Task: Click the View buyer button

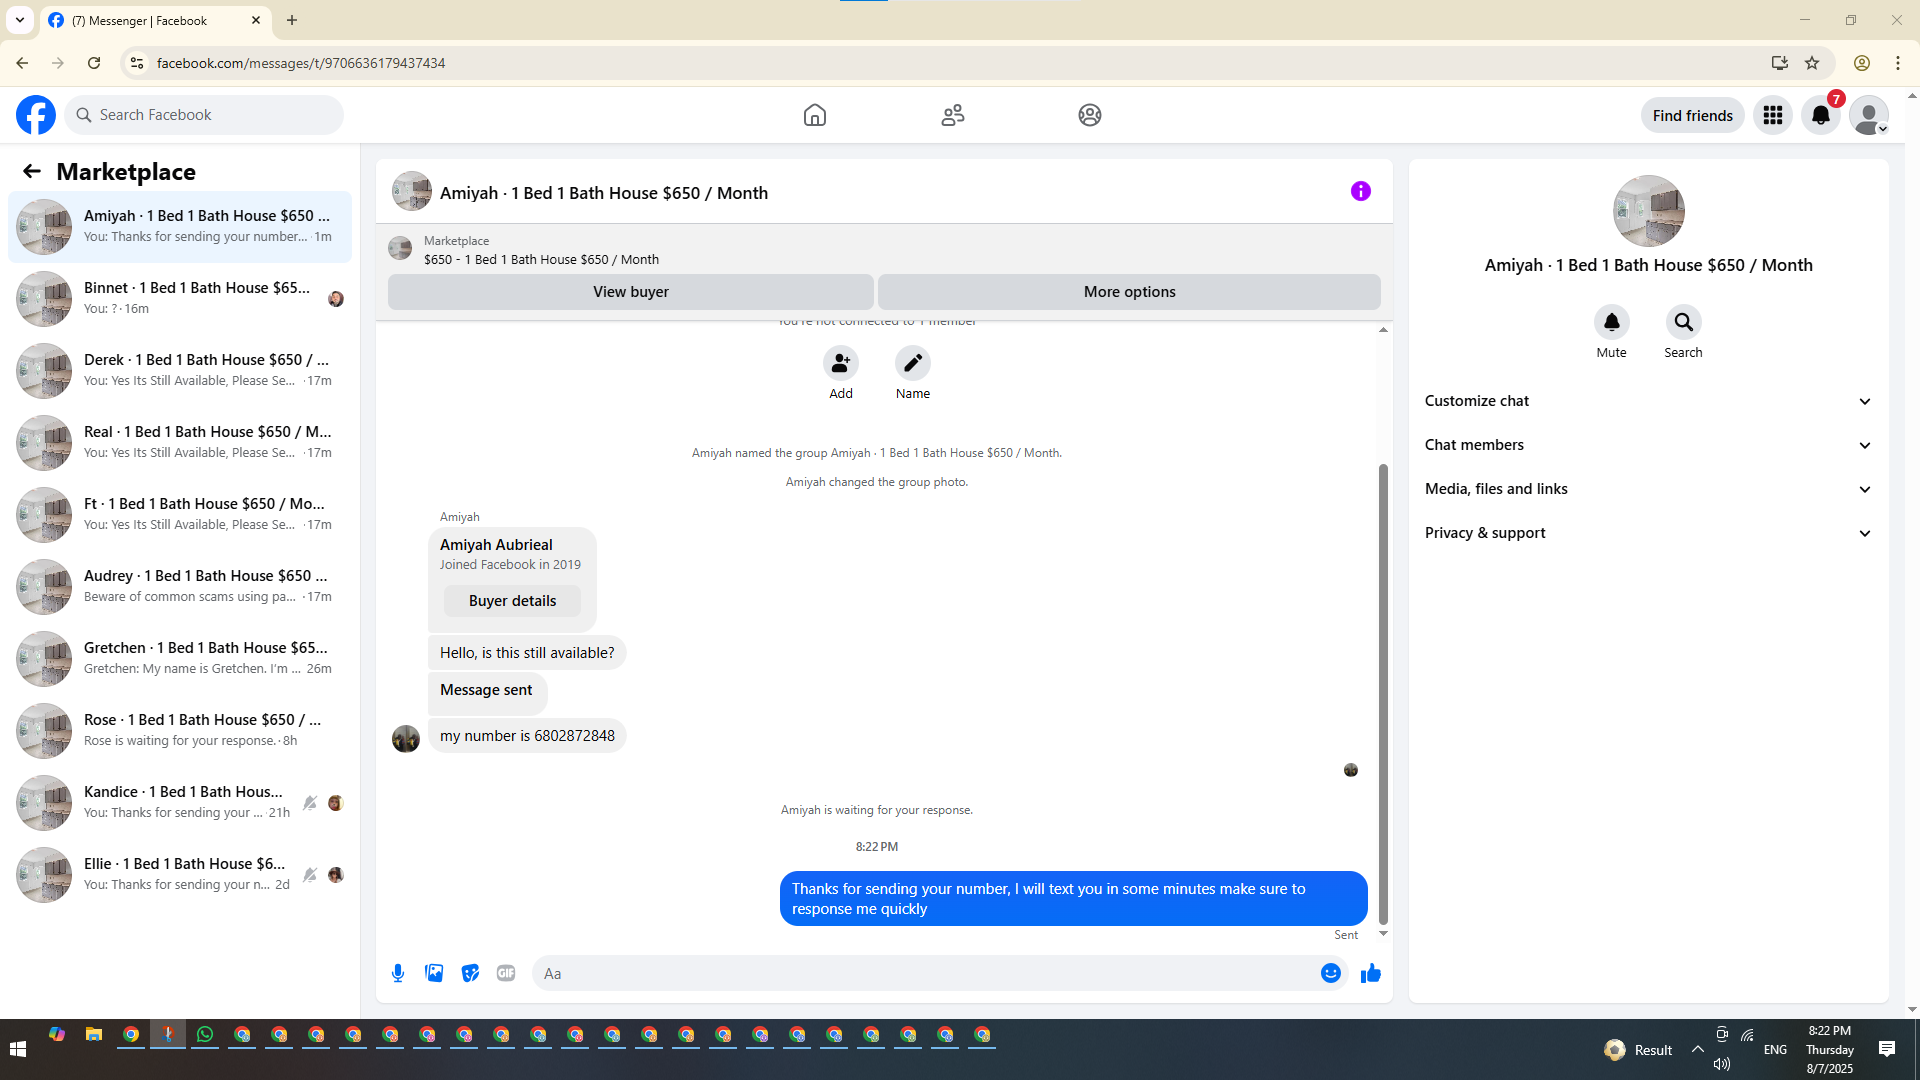Action: pyautogui.click(x=631, y=292)
